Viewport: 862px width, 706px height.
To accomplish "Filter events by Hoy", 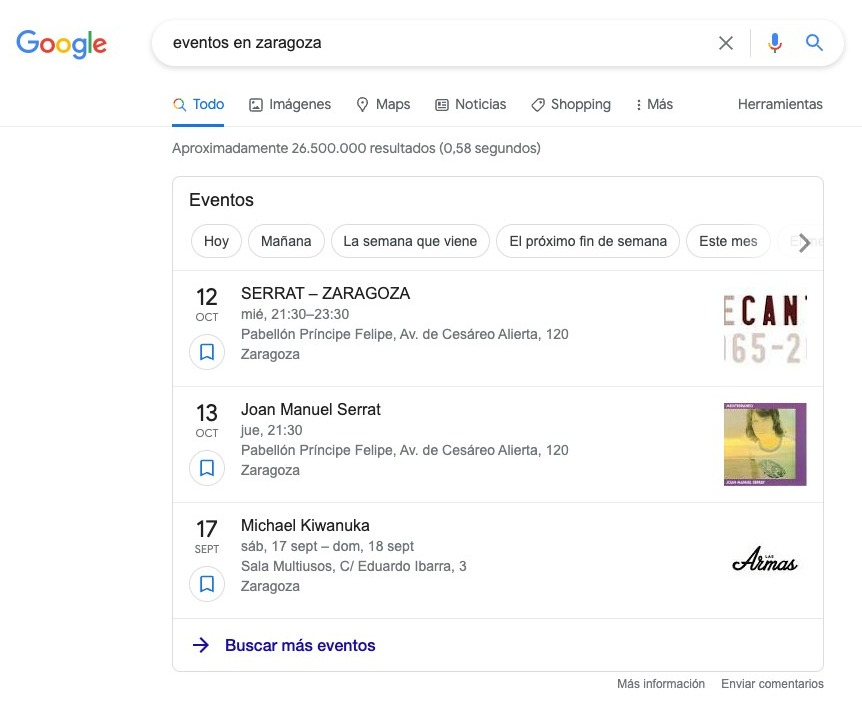I will coord(216,241).
